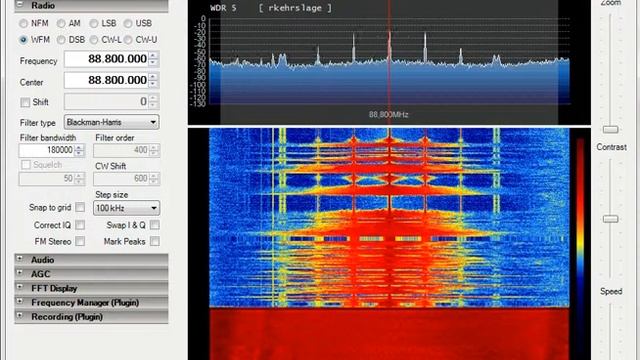Click the CW Shift value field
Screen dimensions: 640x360
121,178
